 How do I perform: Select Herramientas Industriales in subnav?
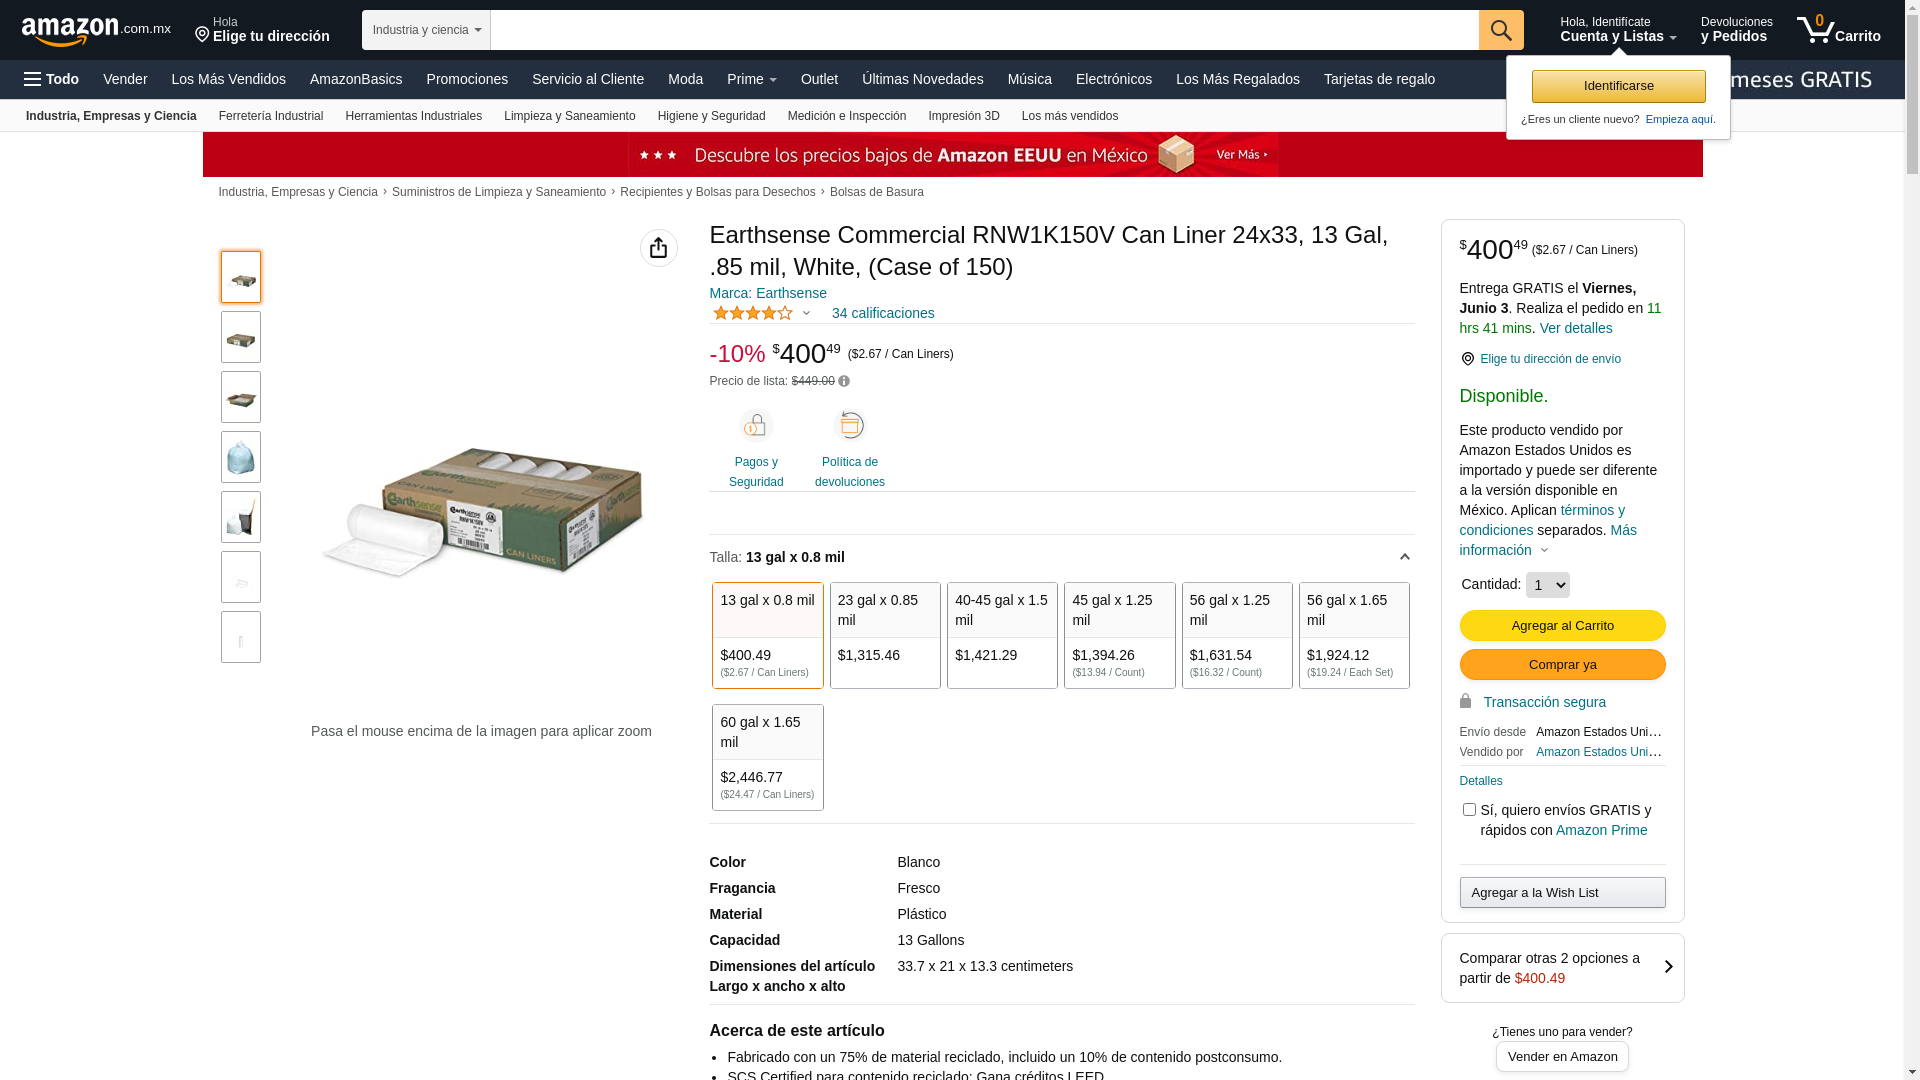413,116
